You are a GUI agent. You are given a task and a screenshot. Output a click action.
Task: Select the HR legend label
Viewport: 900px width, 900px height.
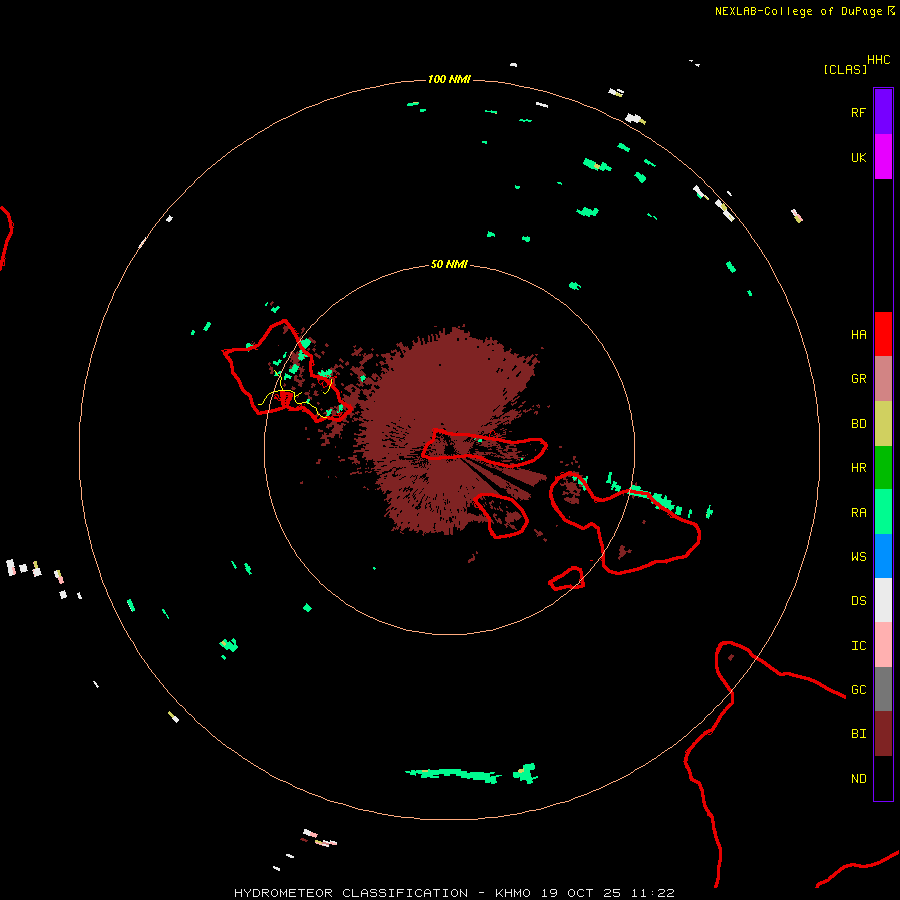(x=858, y=468)
